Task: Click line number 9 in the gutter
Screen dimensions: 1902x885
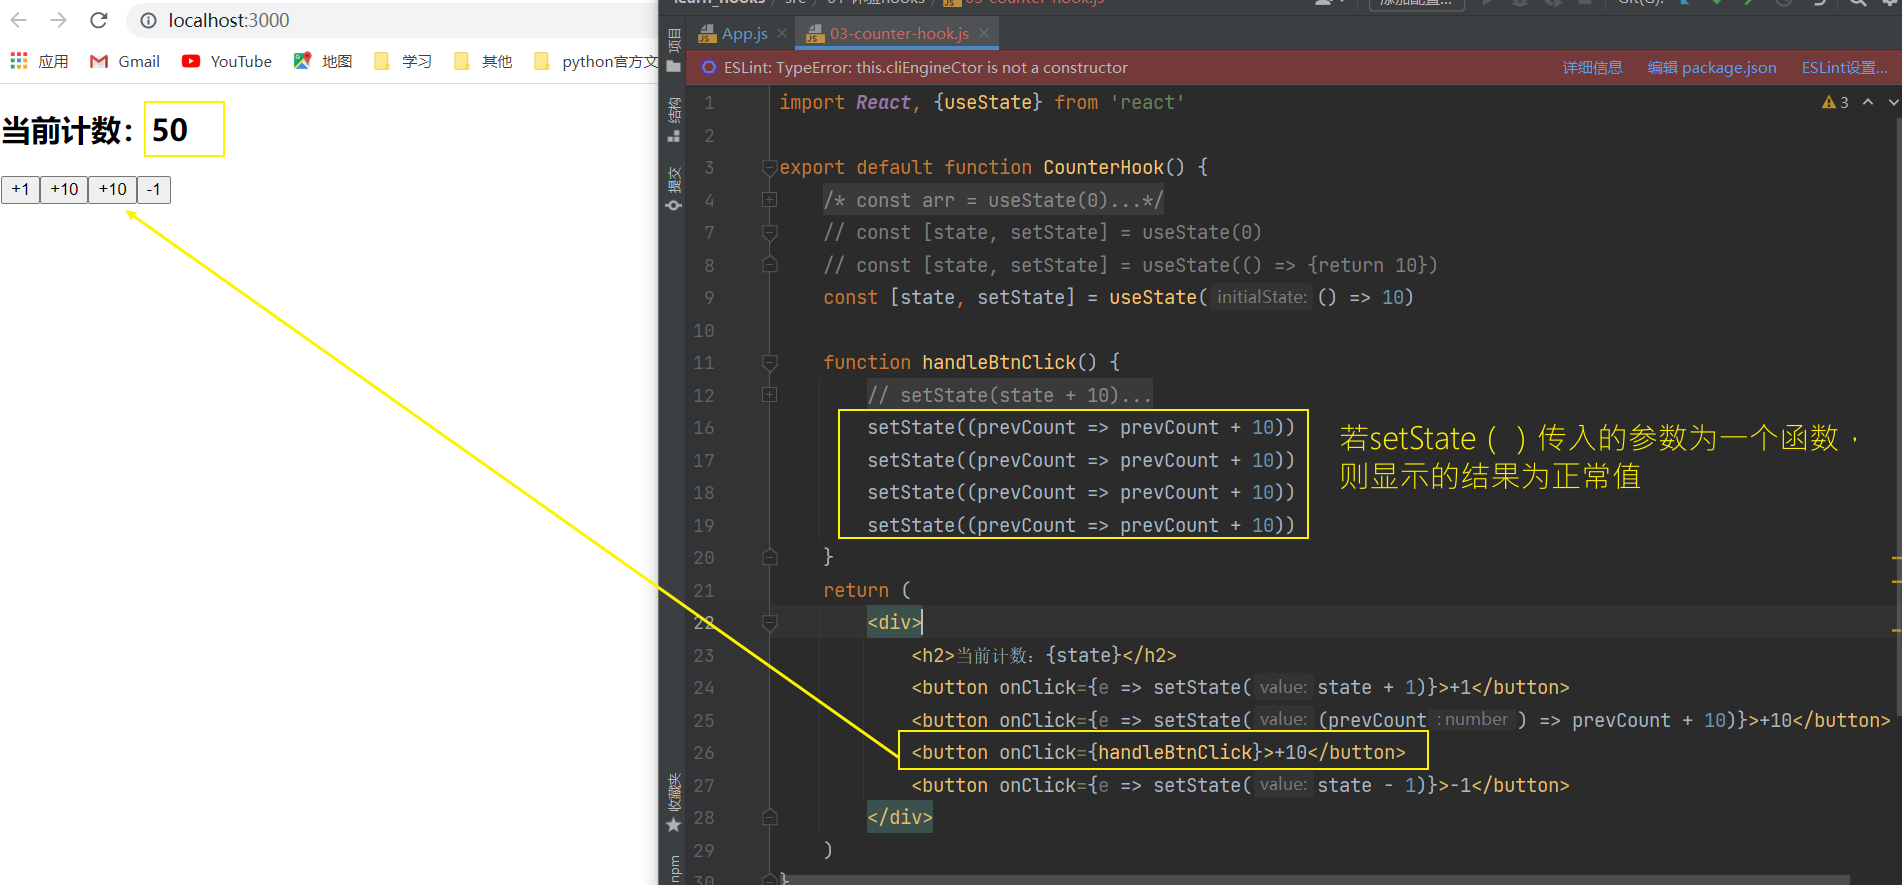Action: [x=709, y=298]
